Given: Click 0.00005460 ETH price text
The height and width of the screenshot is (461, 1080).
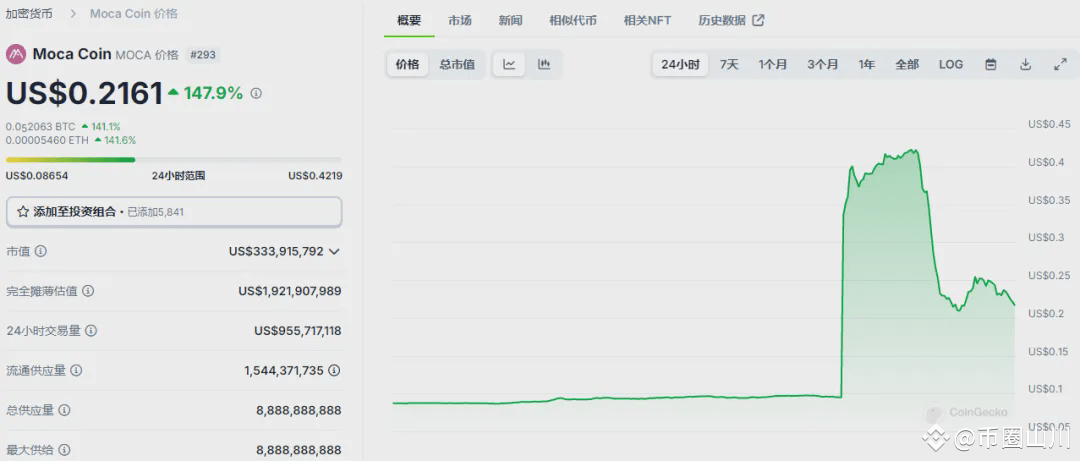Looking at the screenshot, I should pos(47,140).
